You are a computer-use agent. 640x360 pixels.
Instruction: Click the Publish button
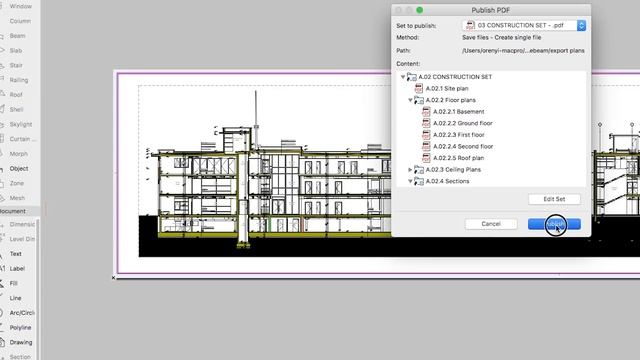click(554, 224)
